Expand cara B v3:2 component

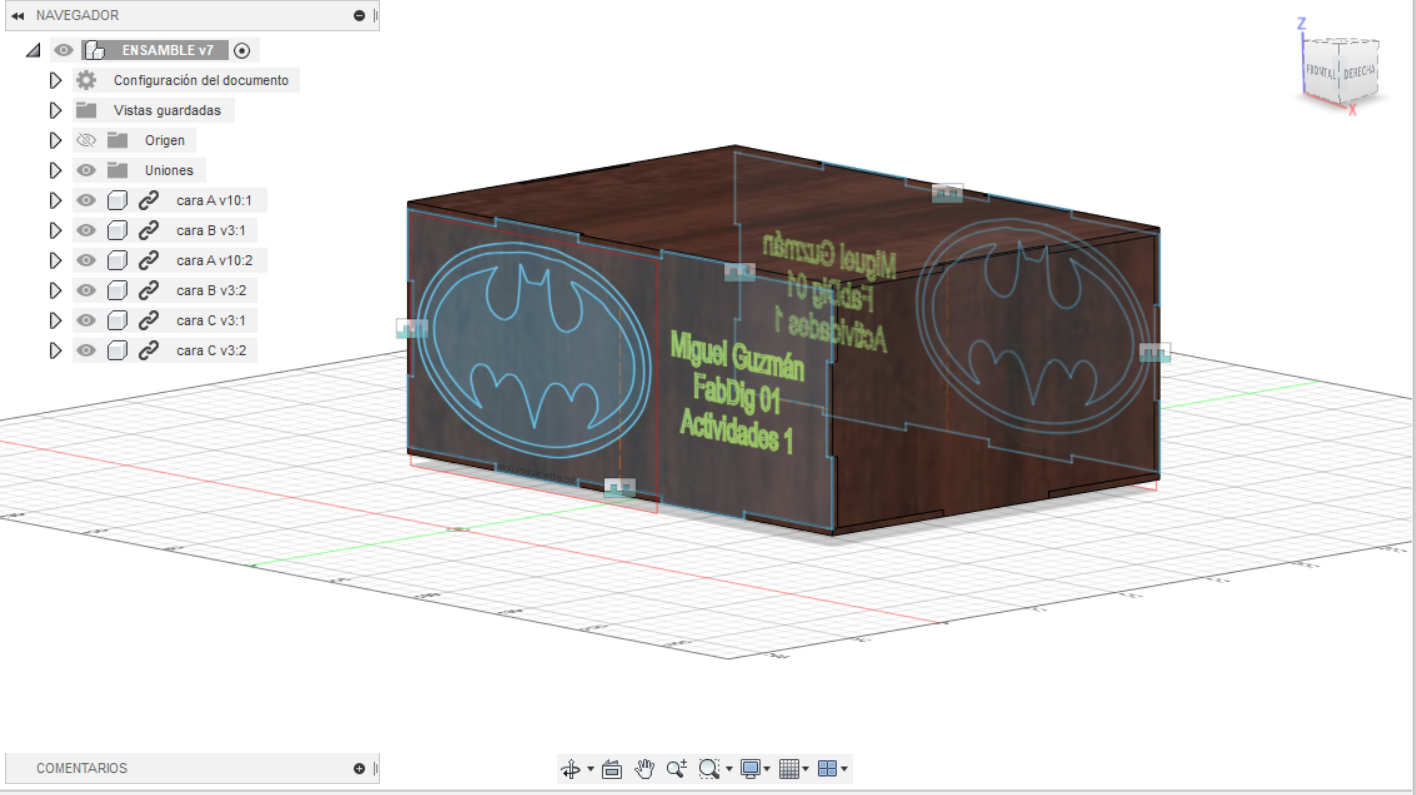56,290
